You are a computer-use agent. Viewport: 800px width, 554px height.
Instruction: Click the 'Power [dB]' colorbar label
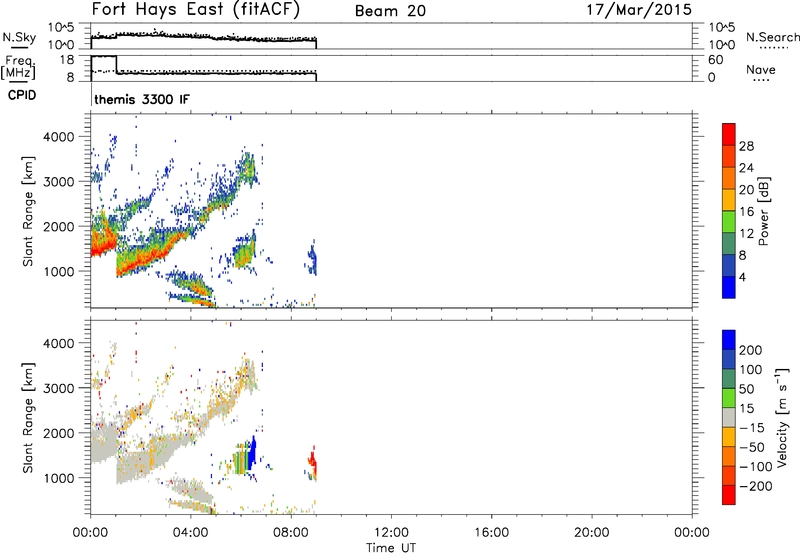pyautogui.click(x=763, y=211)
